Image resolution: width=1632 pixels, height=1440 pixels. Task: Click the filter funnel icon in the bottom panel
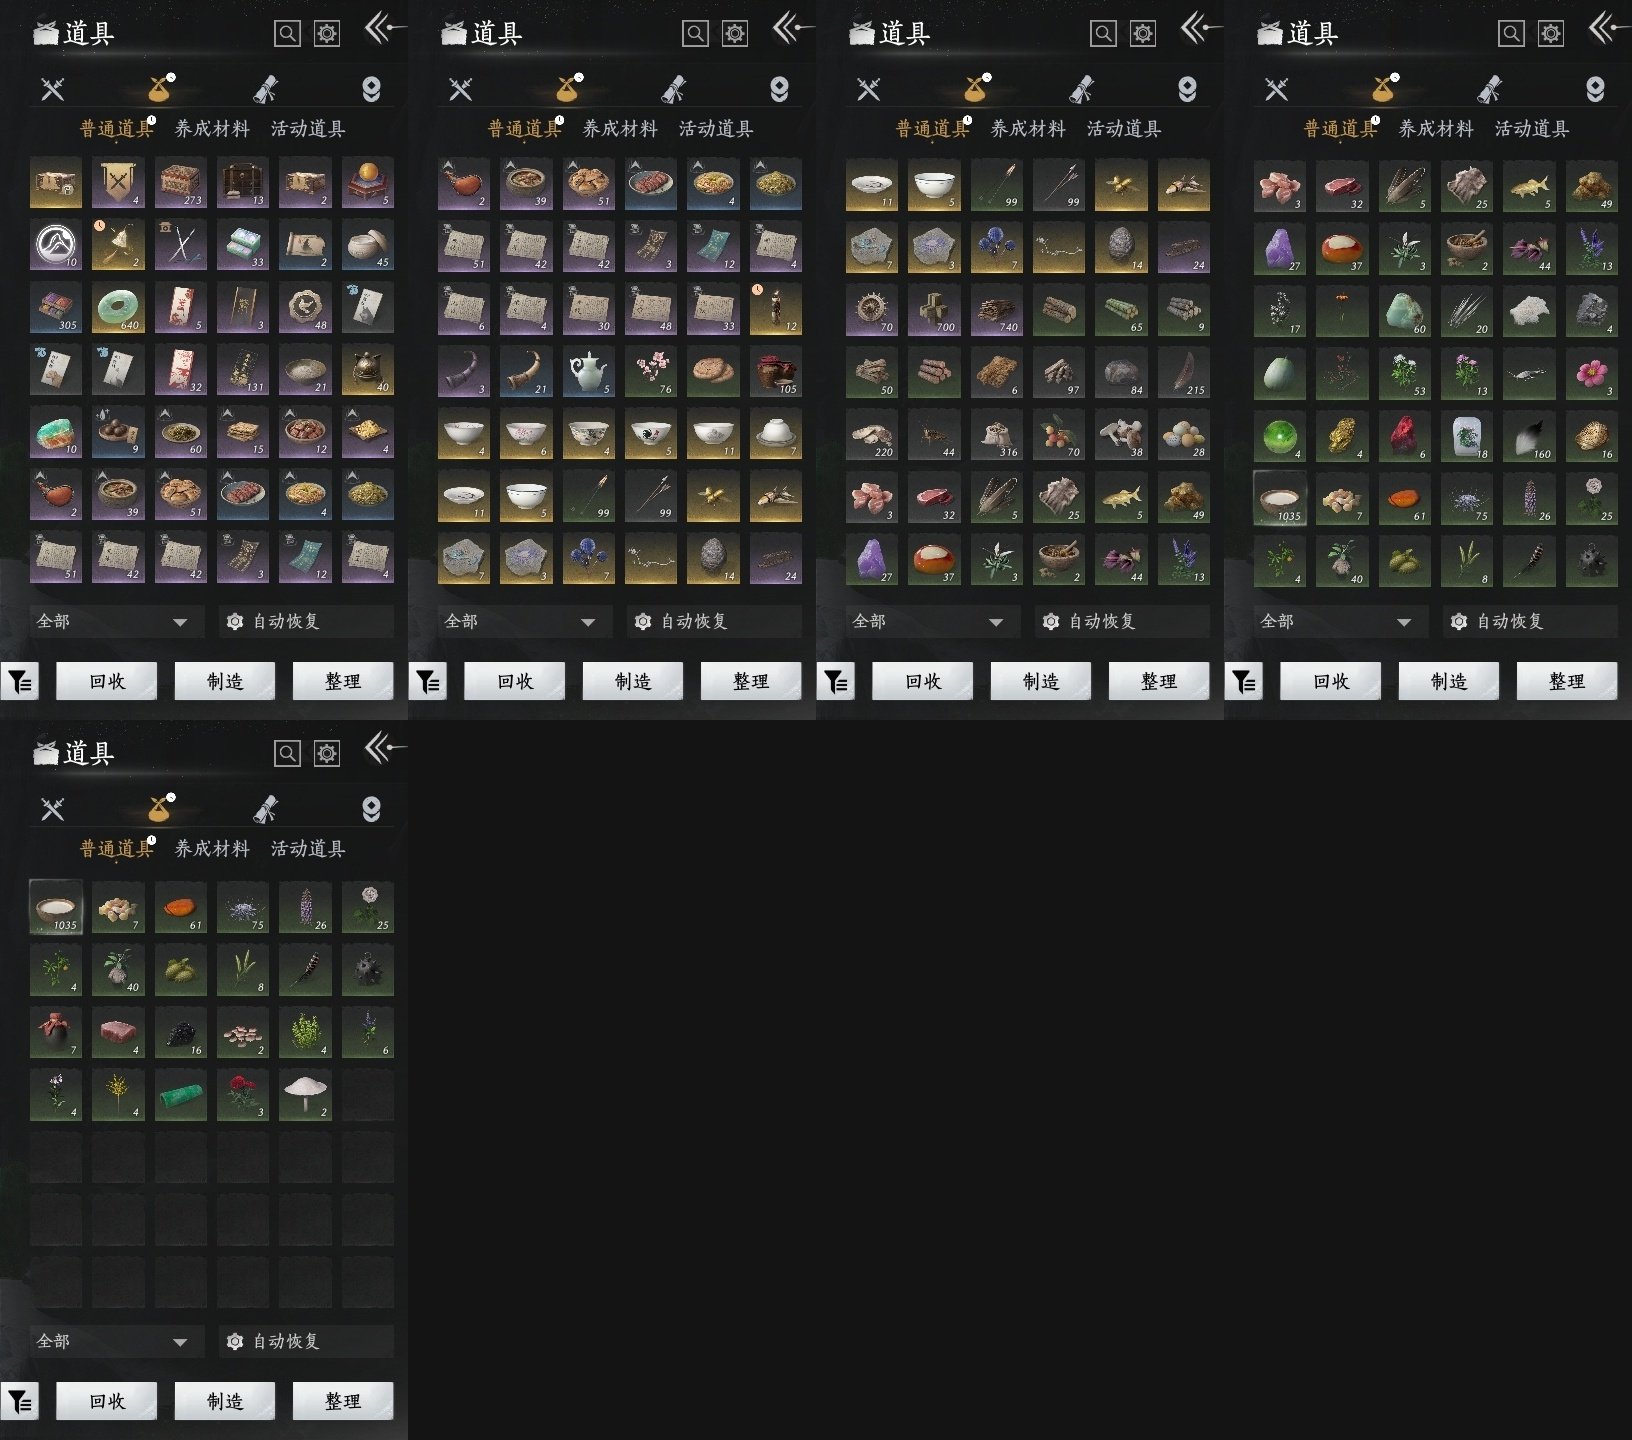tap(20, 1402)
